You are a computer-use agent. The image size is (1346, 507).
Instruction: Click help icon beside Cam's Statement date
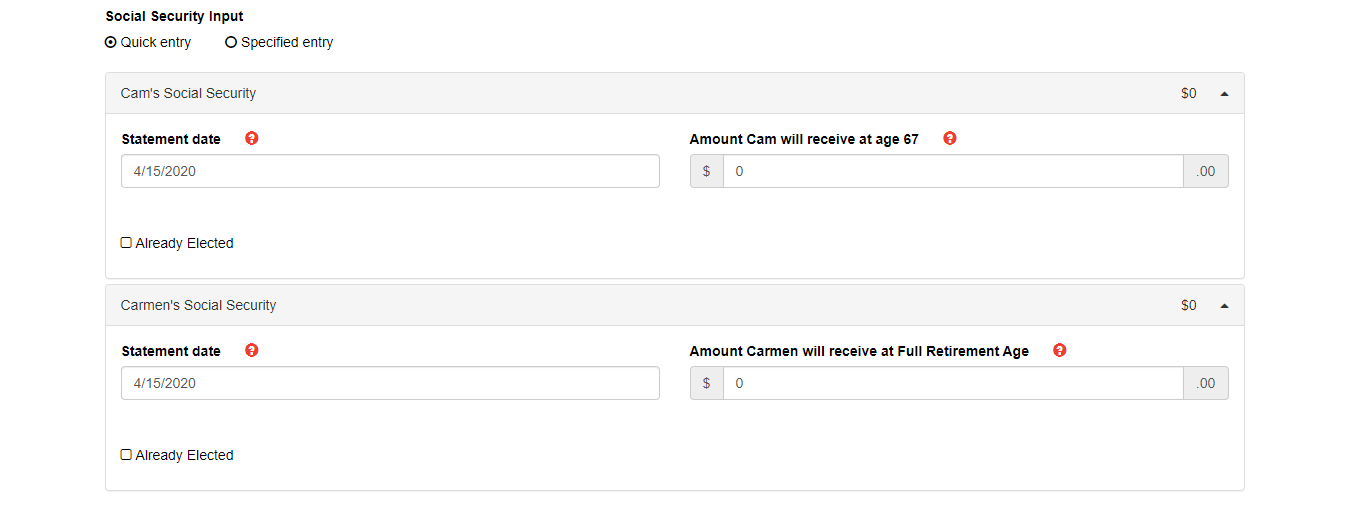pos(252,138)
